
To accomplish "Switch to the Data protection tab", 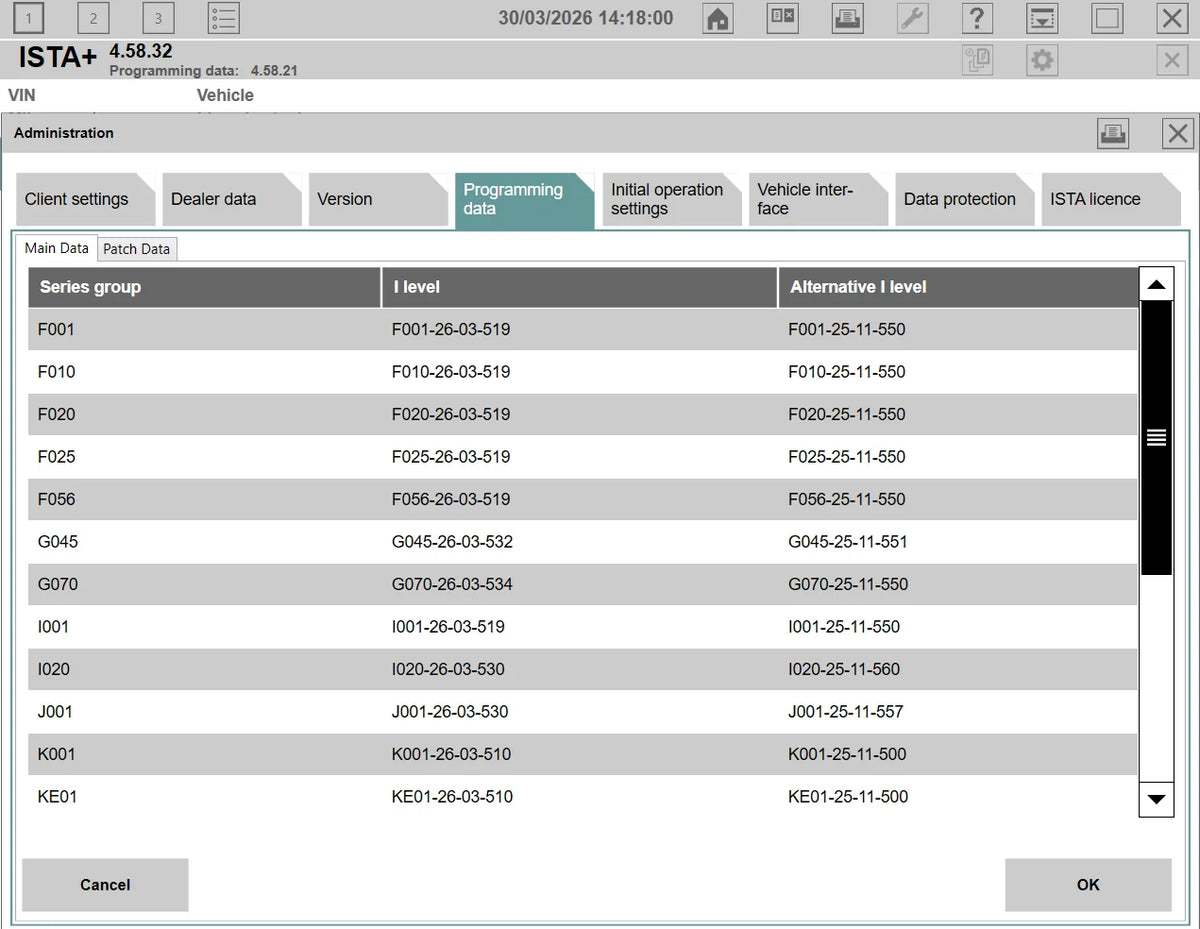I will click(x=964, y=199).
